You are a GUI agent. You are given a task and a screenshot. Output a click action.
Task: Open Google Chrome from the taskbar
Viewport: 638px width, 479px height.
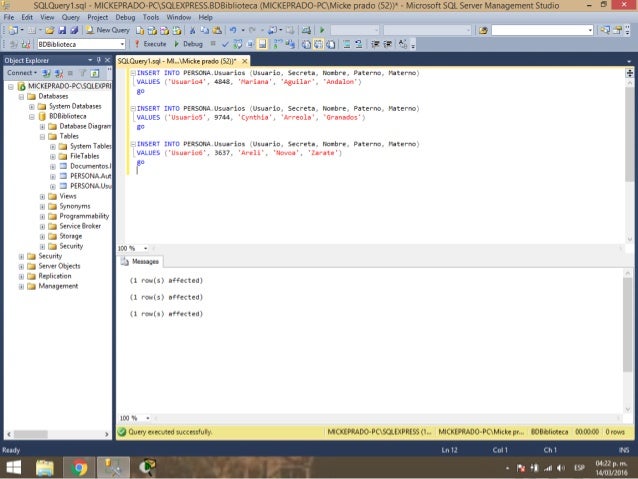79,468
